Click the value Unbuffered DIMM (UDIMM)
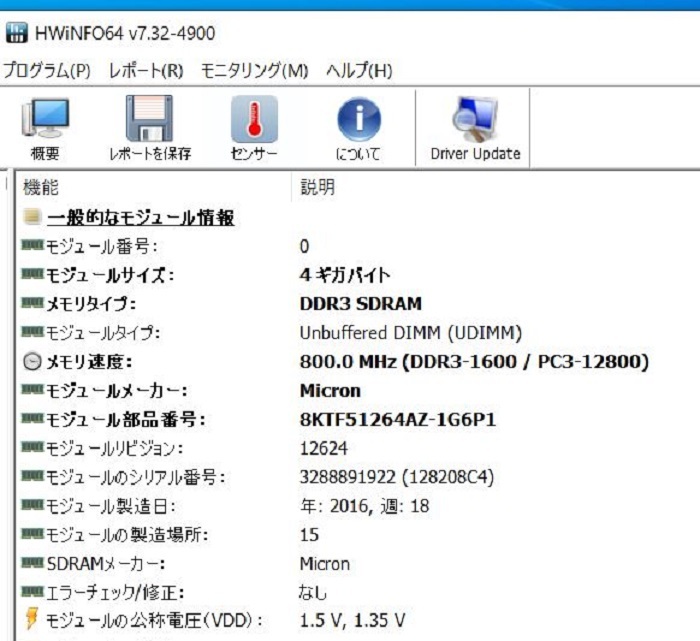 pyautogui.click(x=411, y=333)
